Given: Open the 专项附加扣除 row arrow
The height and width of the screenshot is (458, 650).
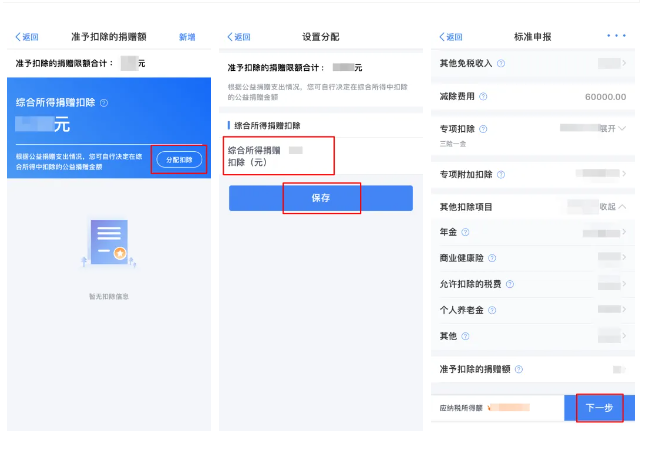Looking at the screenshot, I should [624, 174].
